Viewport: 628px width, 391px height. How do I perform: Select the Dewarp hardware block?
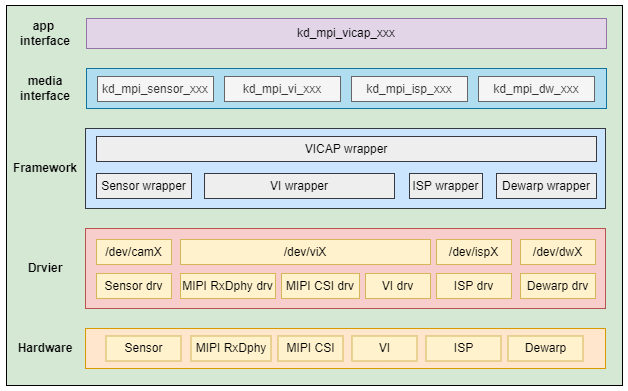pos(545,348)
